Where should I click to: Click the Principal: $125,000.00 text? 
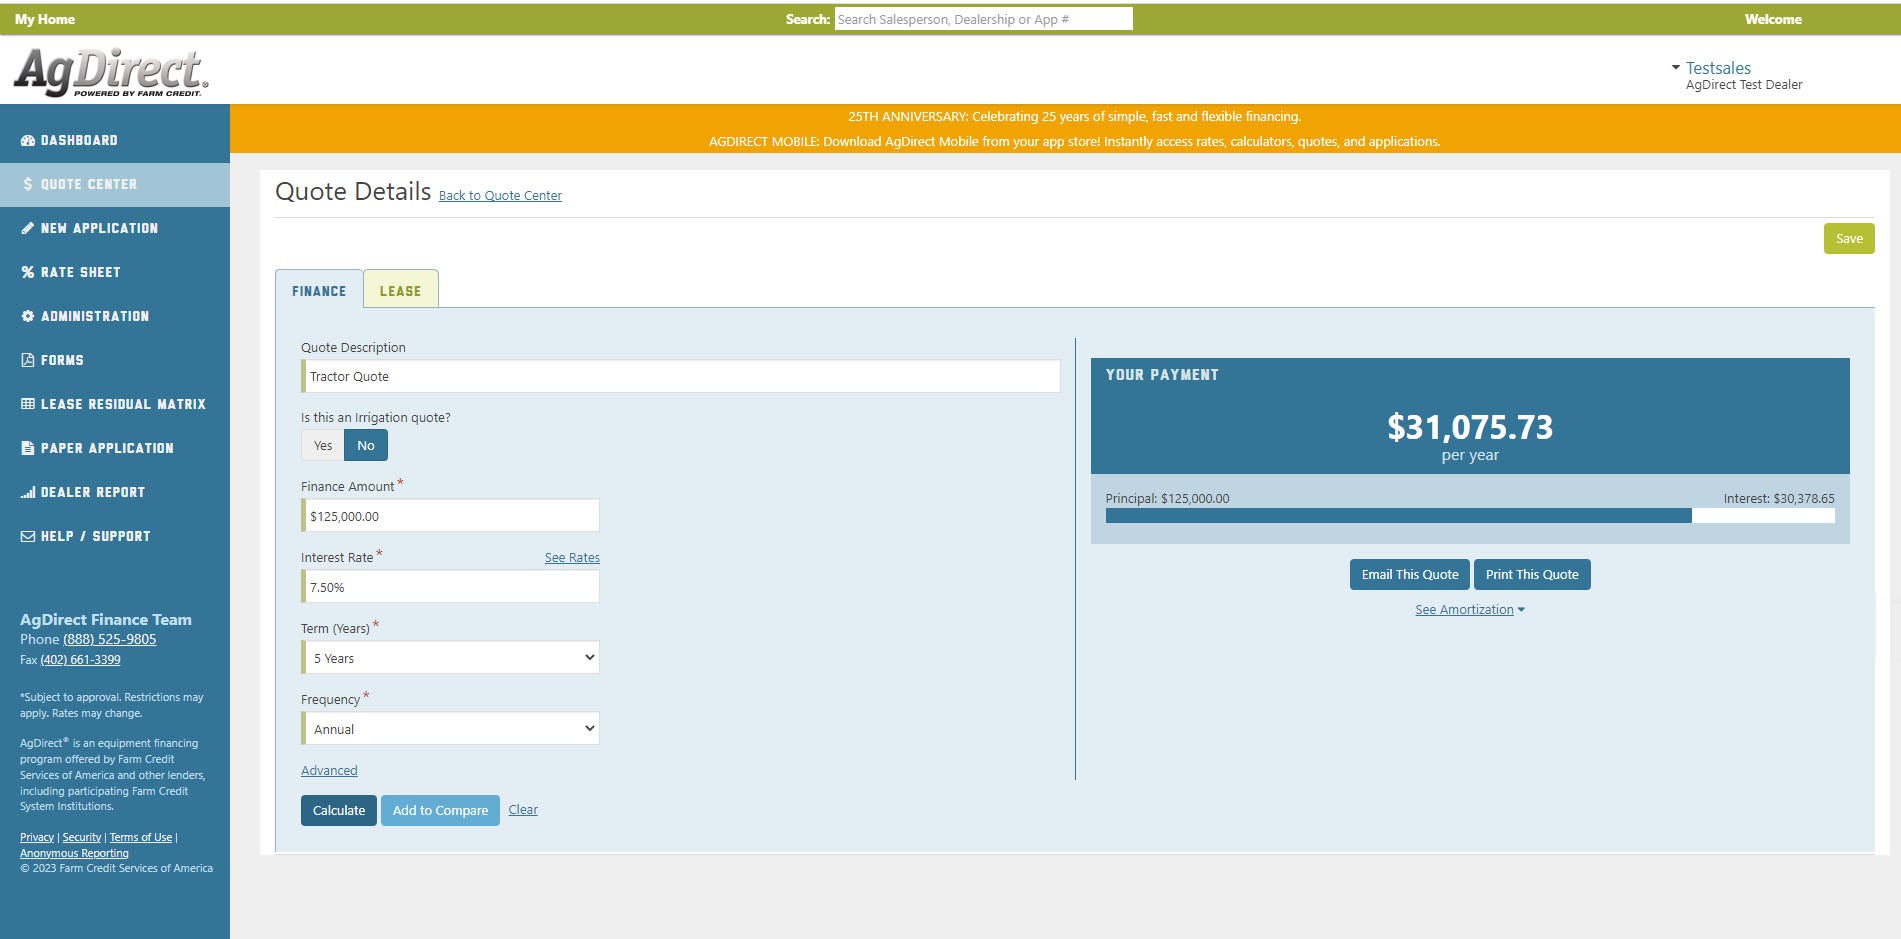(1167, 499)
